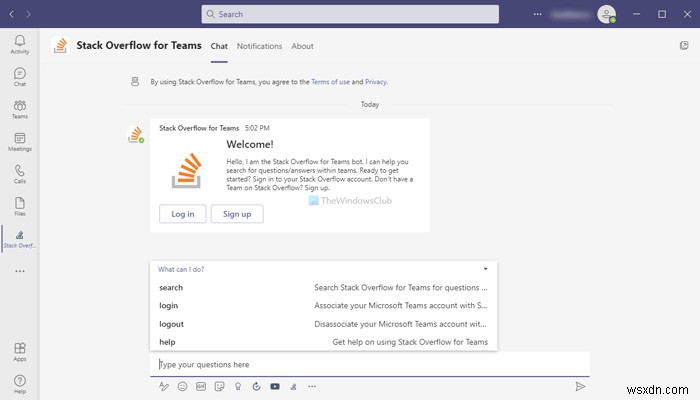700x400 pixels.
Task: Choose the login command suggestion
Action: [323, 305]
